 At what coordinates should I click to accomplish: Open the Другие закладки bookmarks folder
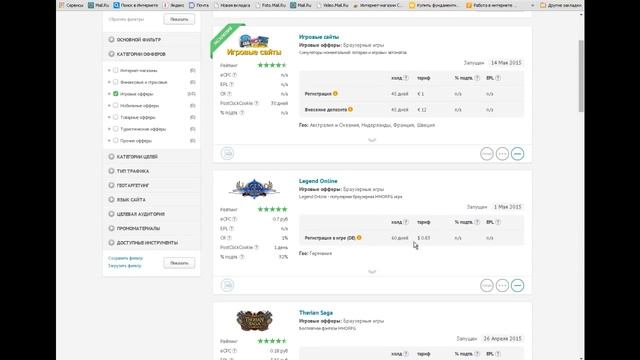pos(560,5)
